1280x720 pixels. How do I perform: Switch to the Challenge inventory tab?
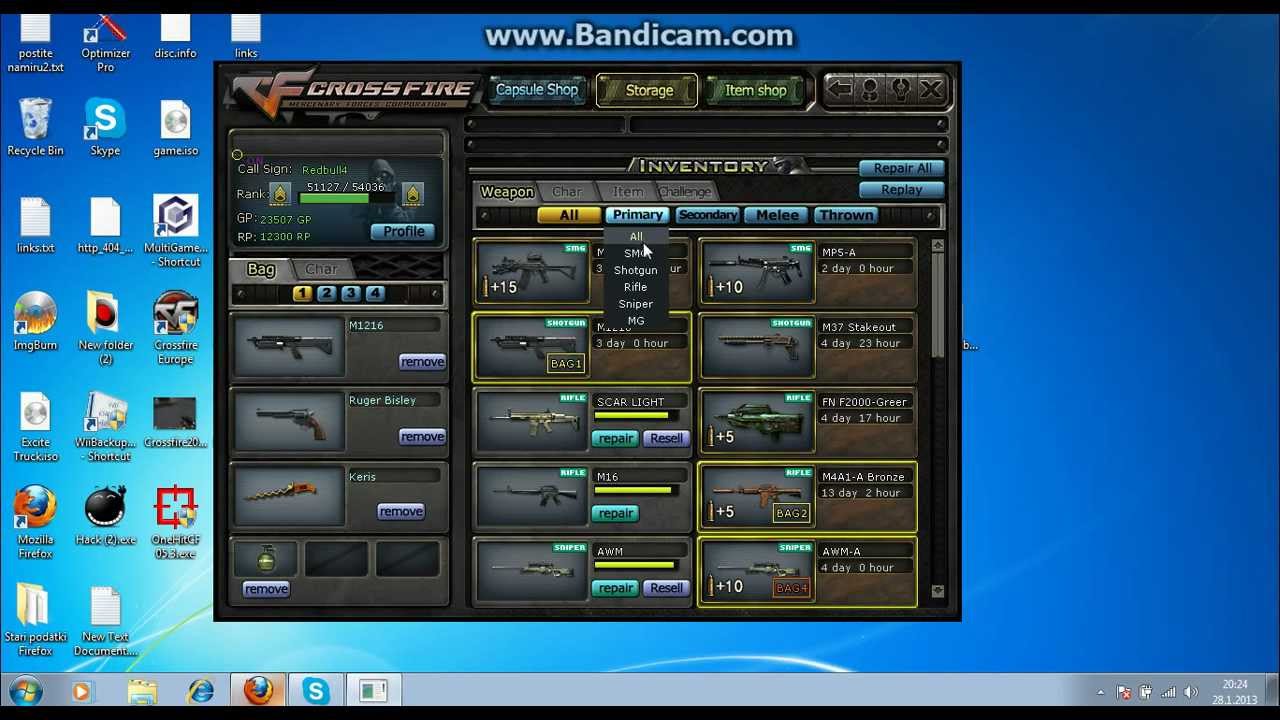pyautogui.click(x=685, y=192)
